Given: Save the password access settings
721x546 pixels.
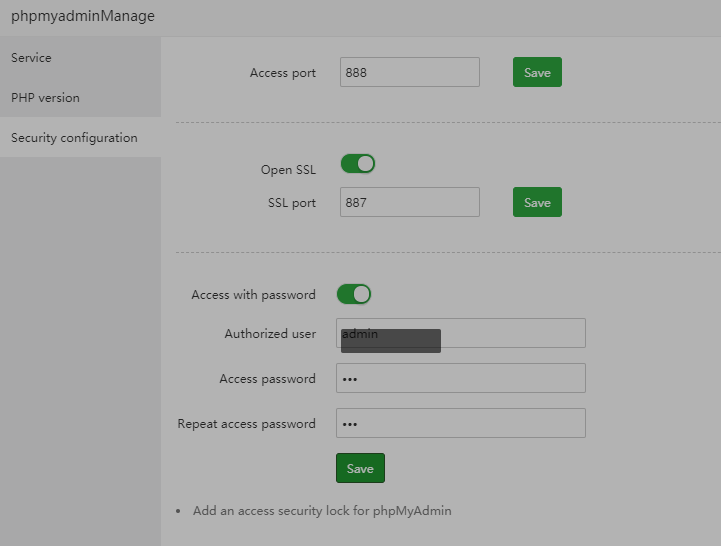Looking at the screenshot, I should [360, 468].
